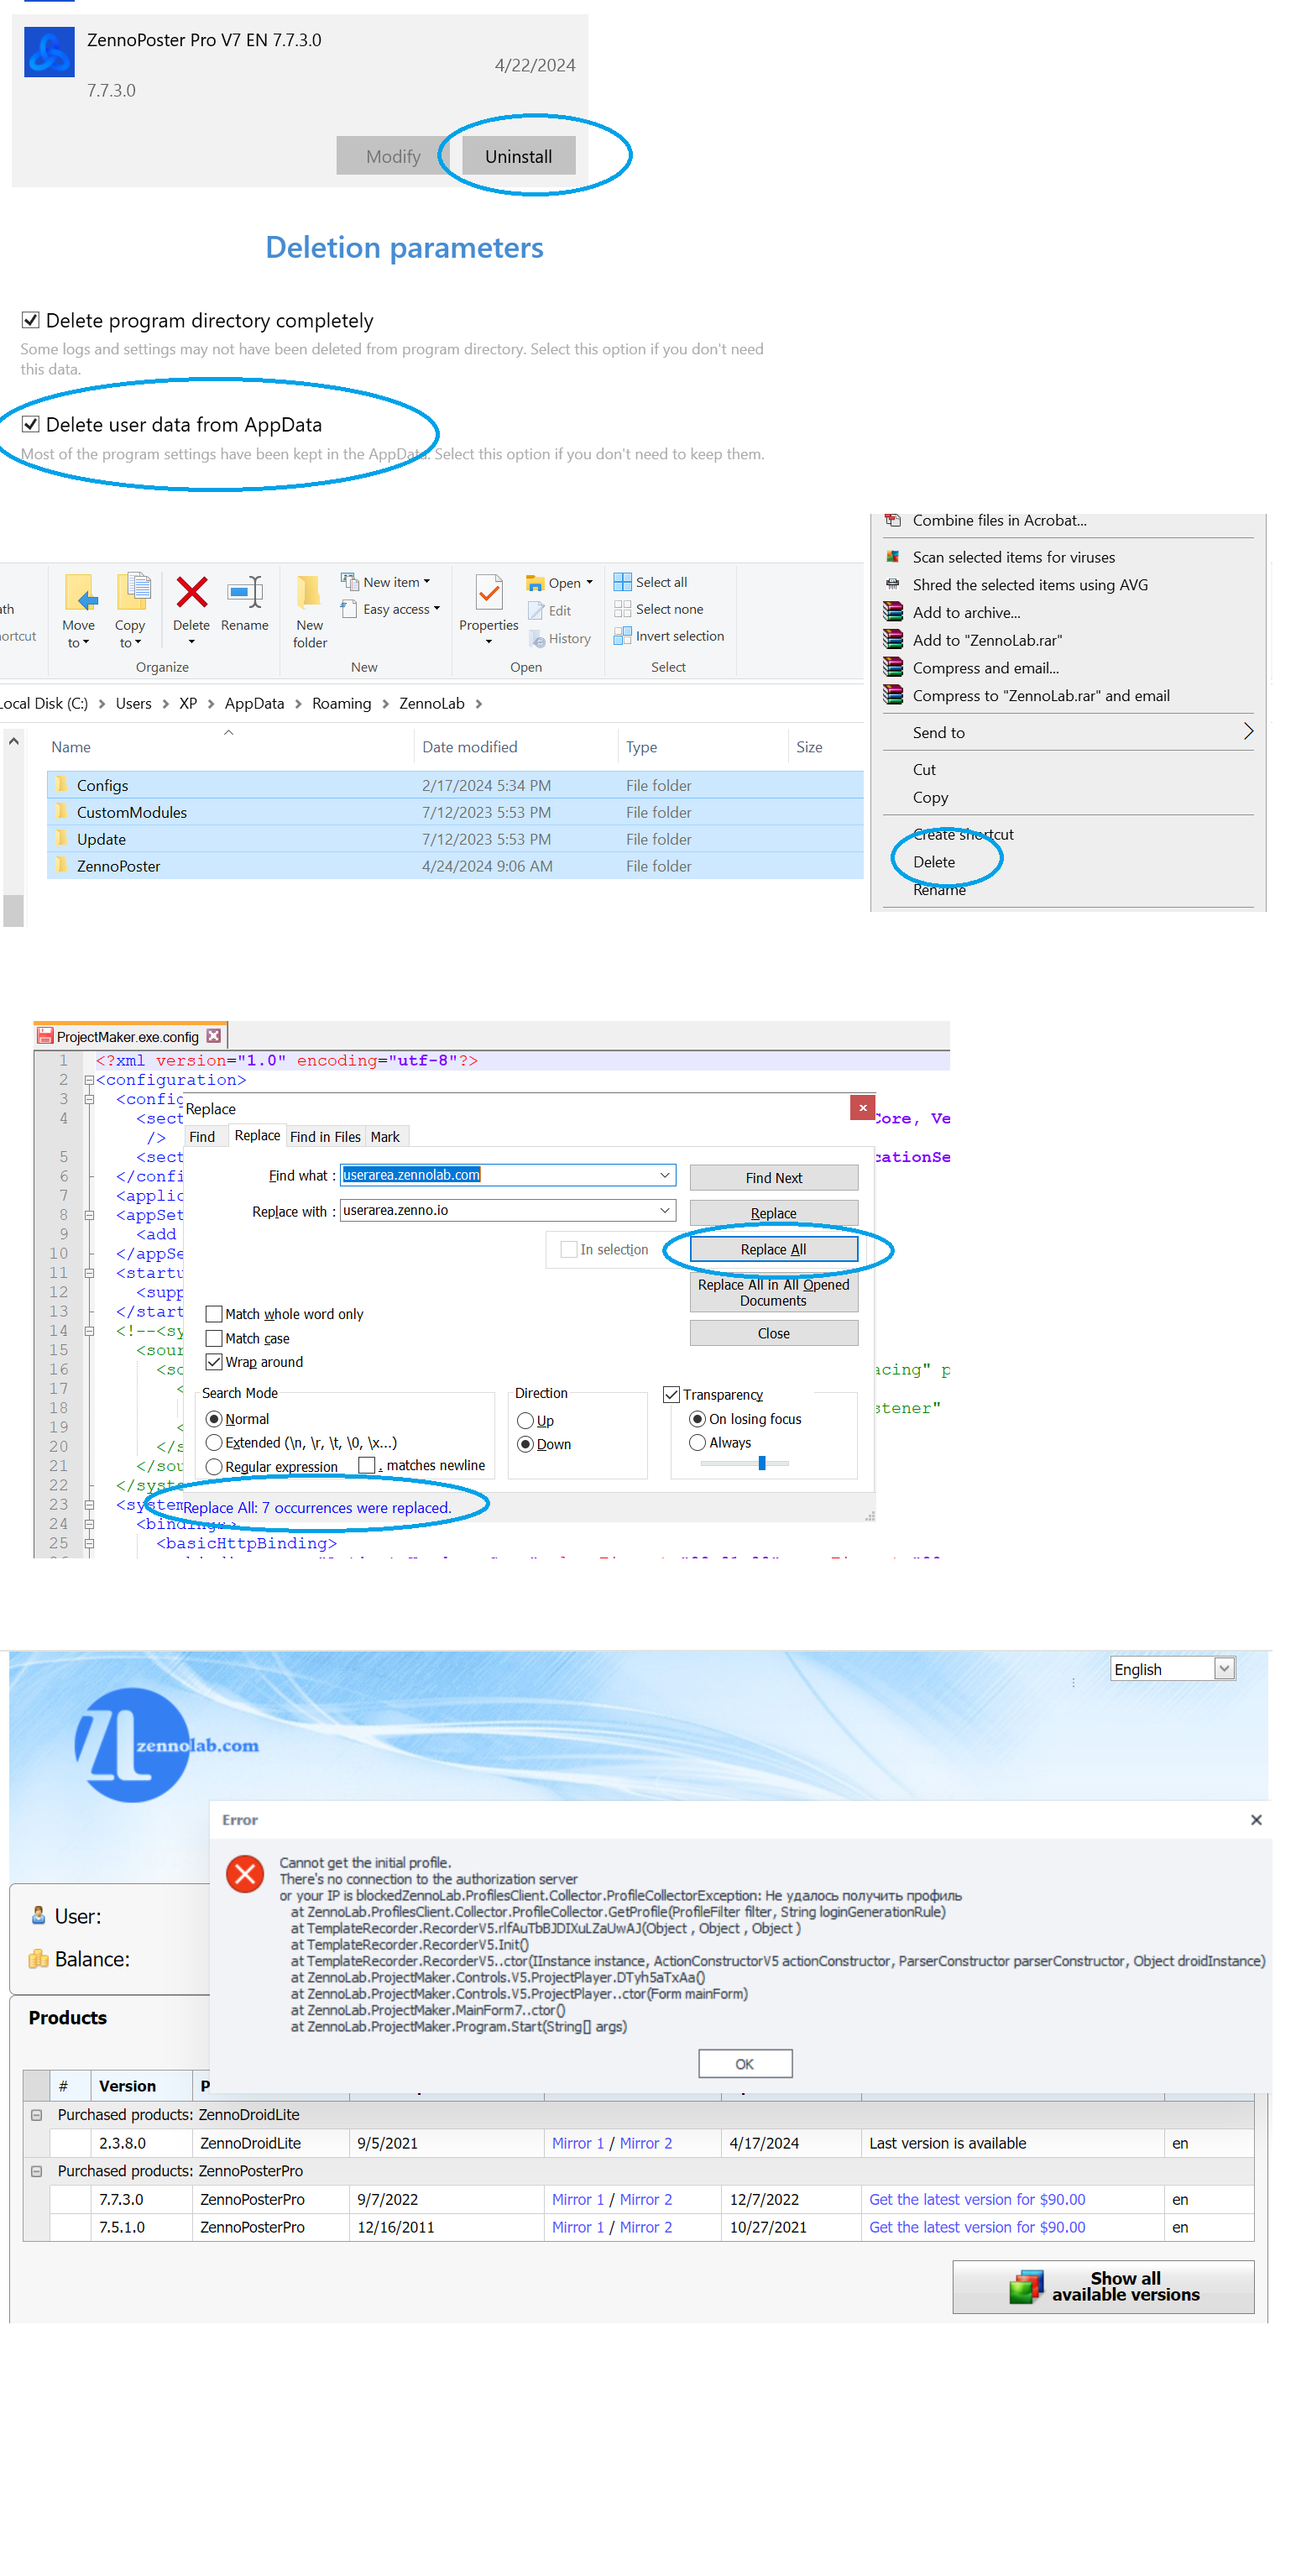Toggle Wrap around checkbox

point(213,1362)
